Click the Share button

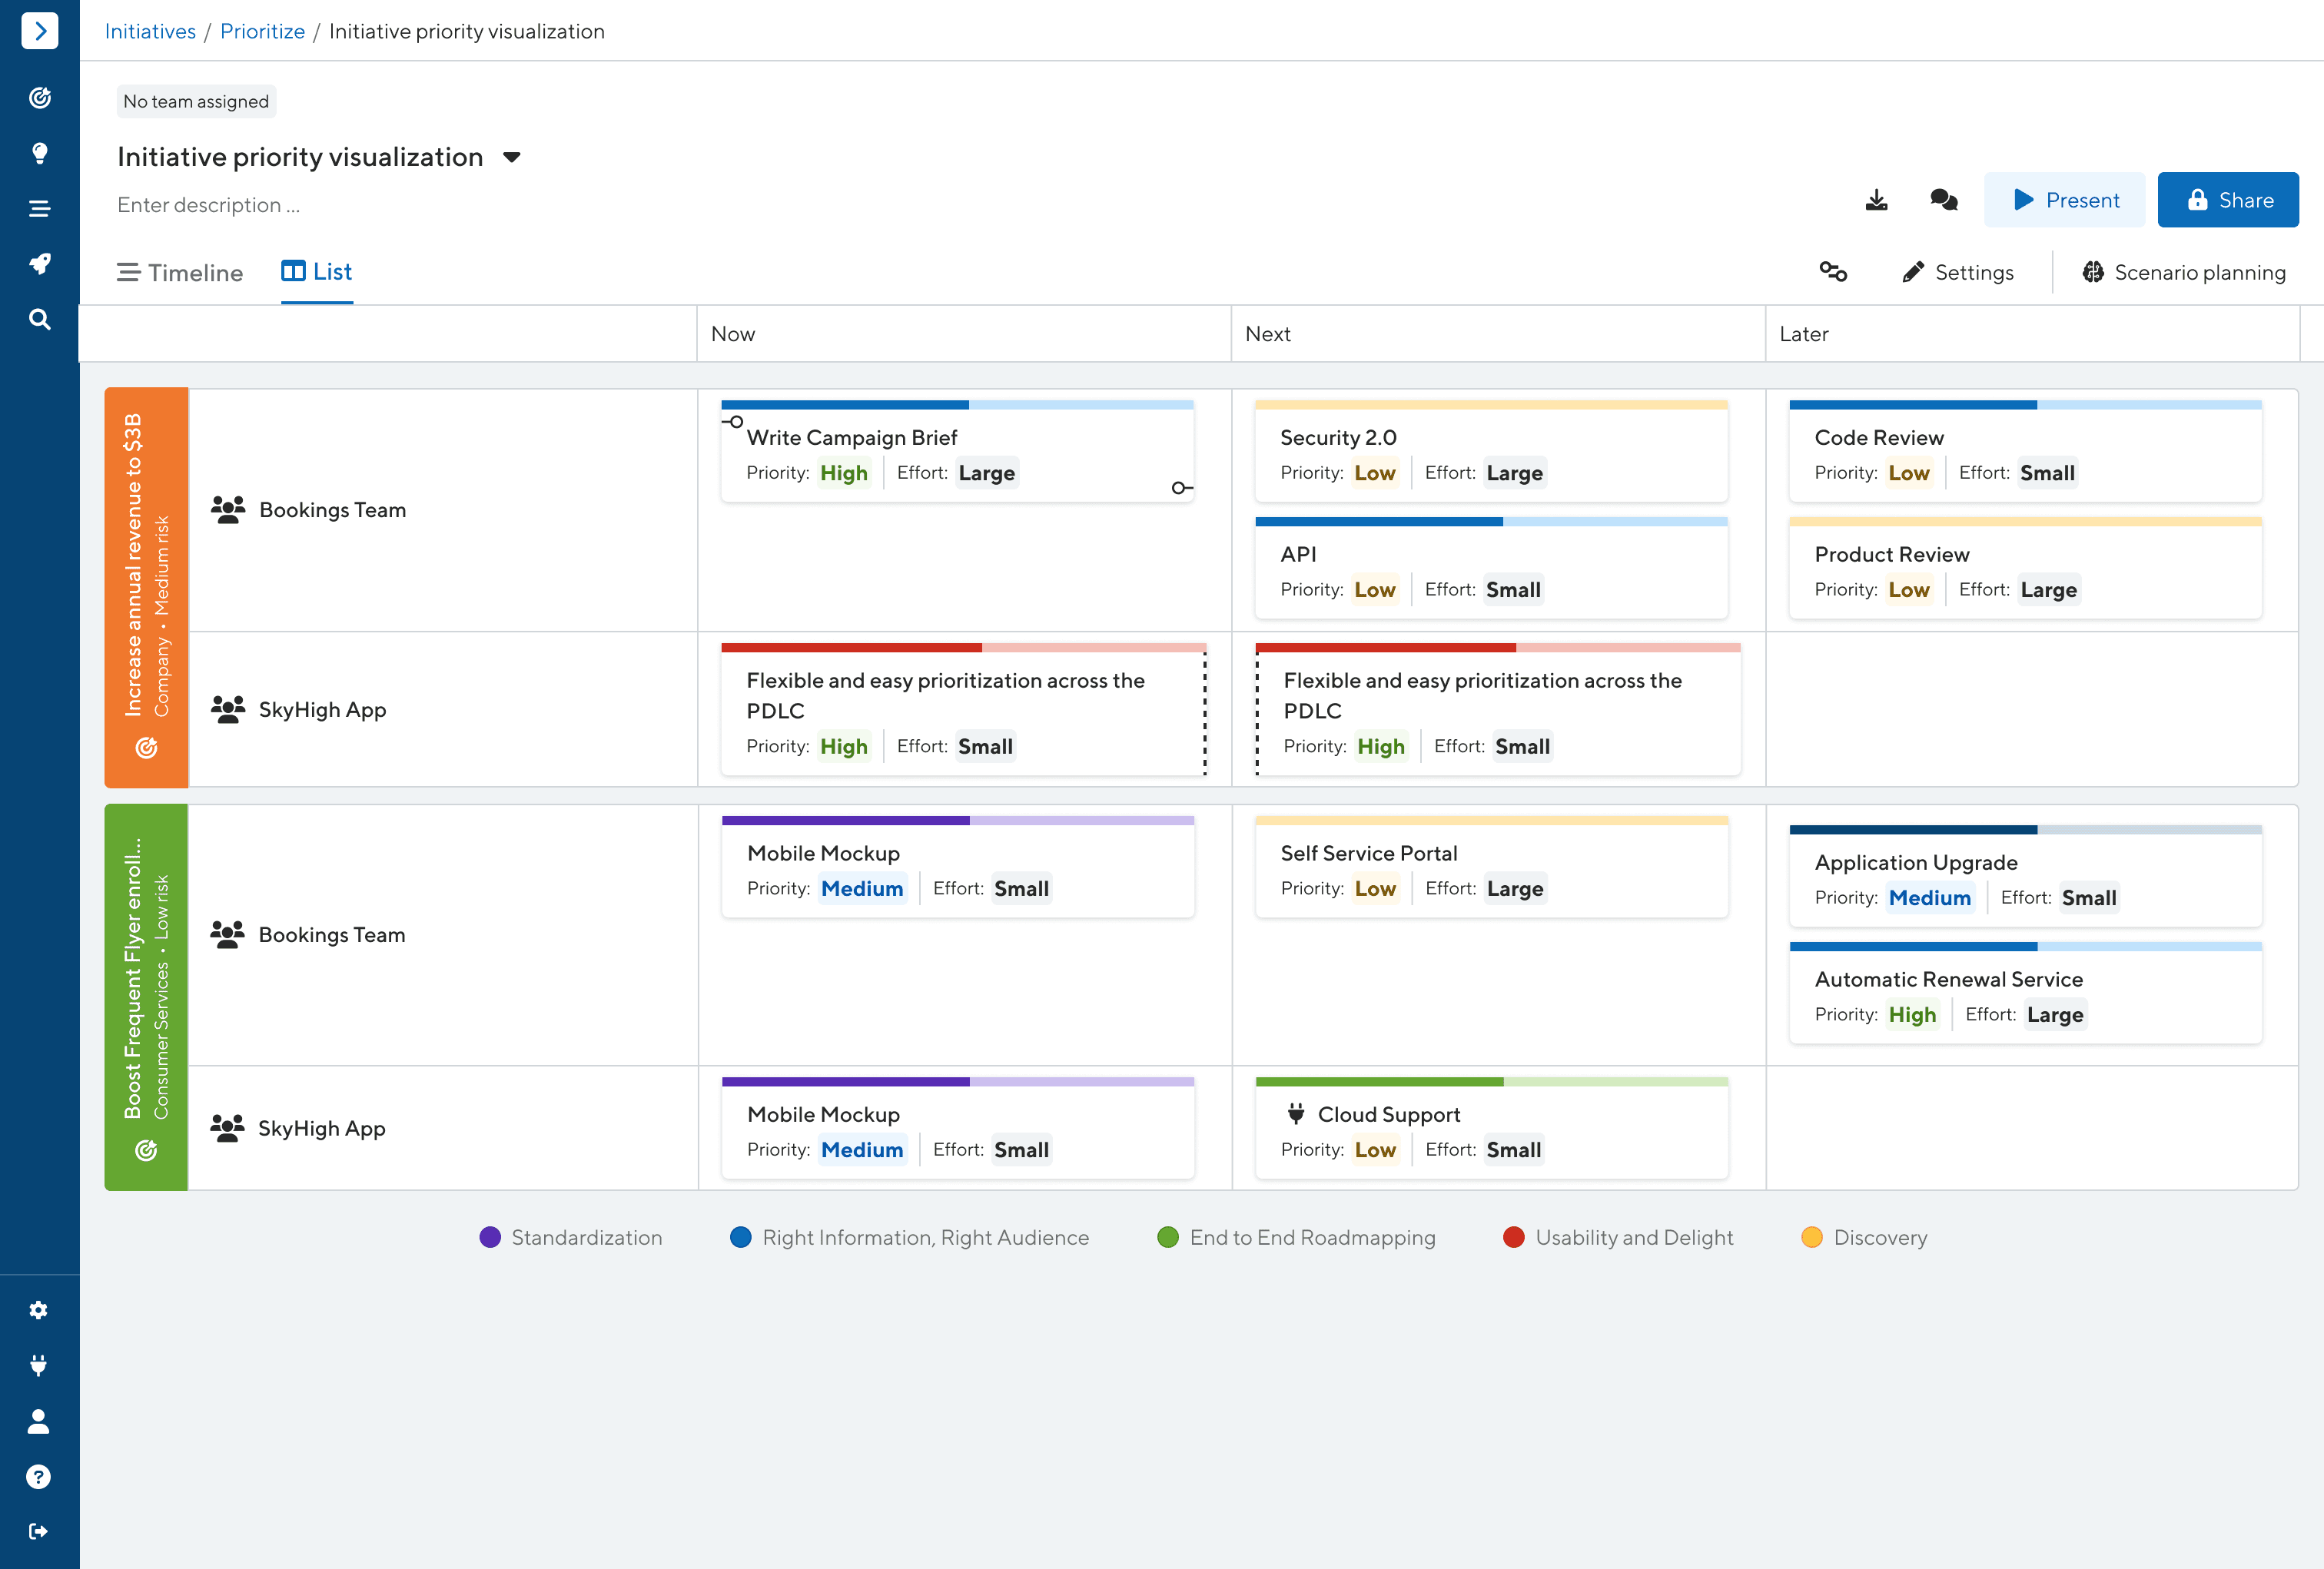(2227, 200)
